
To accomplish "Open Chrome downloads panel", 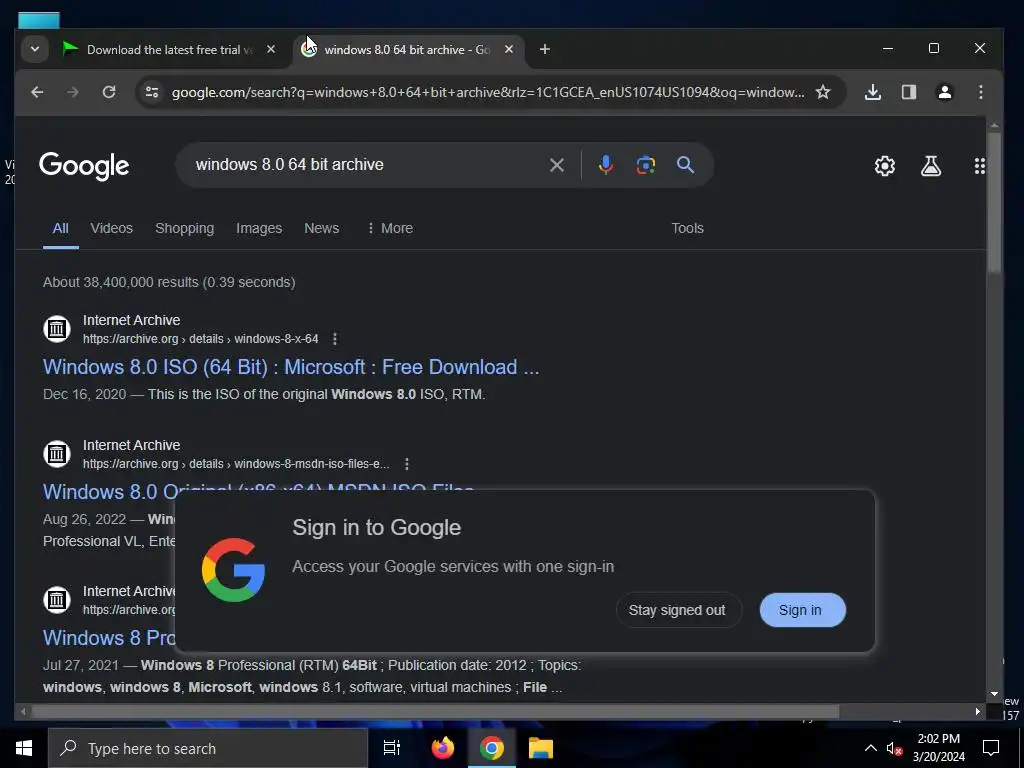I will (872, 92).
